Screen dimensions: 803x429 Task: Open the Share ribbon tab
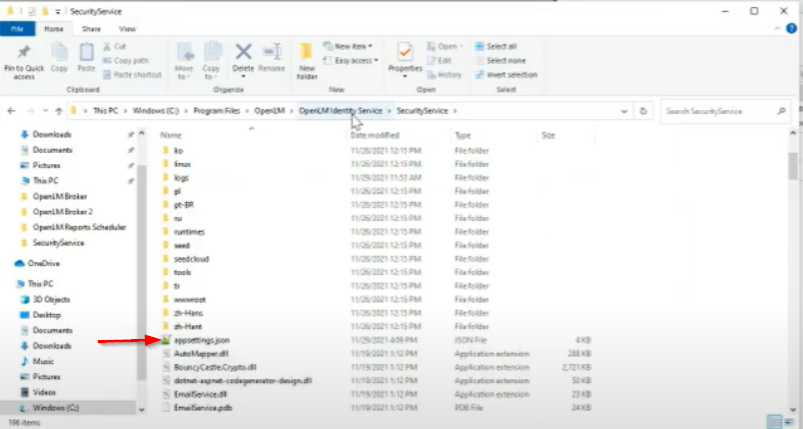[x=93, y=29]
